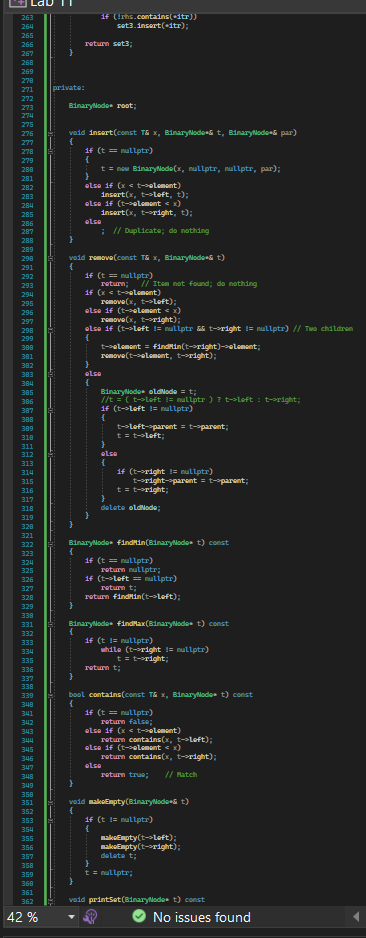366x938 pixels.
Task: Click the commented-out ternary line 386
Action: [x=200, y=400]
